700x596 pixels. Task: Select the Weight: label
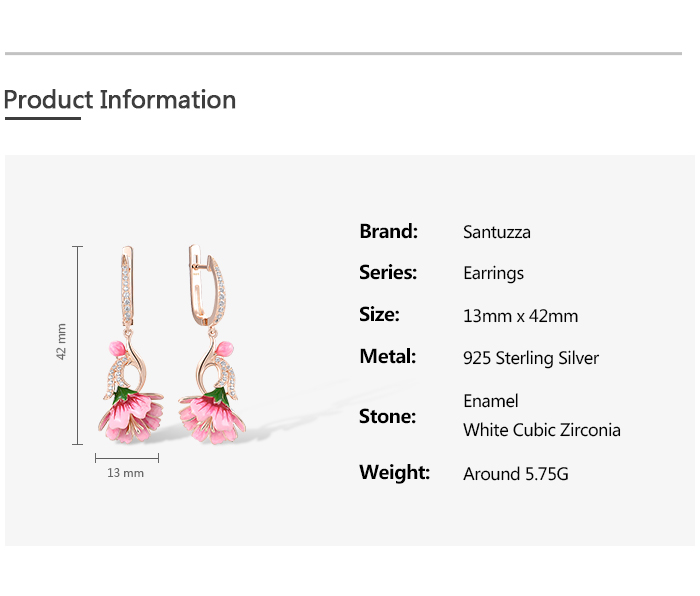[394, 472]
